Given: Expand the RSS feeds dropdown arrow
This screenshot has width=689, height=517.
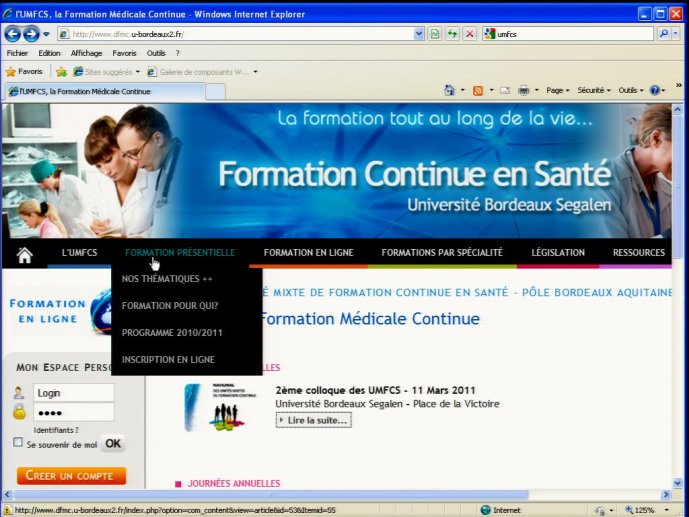Looking at the screenshot, I should [491, 90].
